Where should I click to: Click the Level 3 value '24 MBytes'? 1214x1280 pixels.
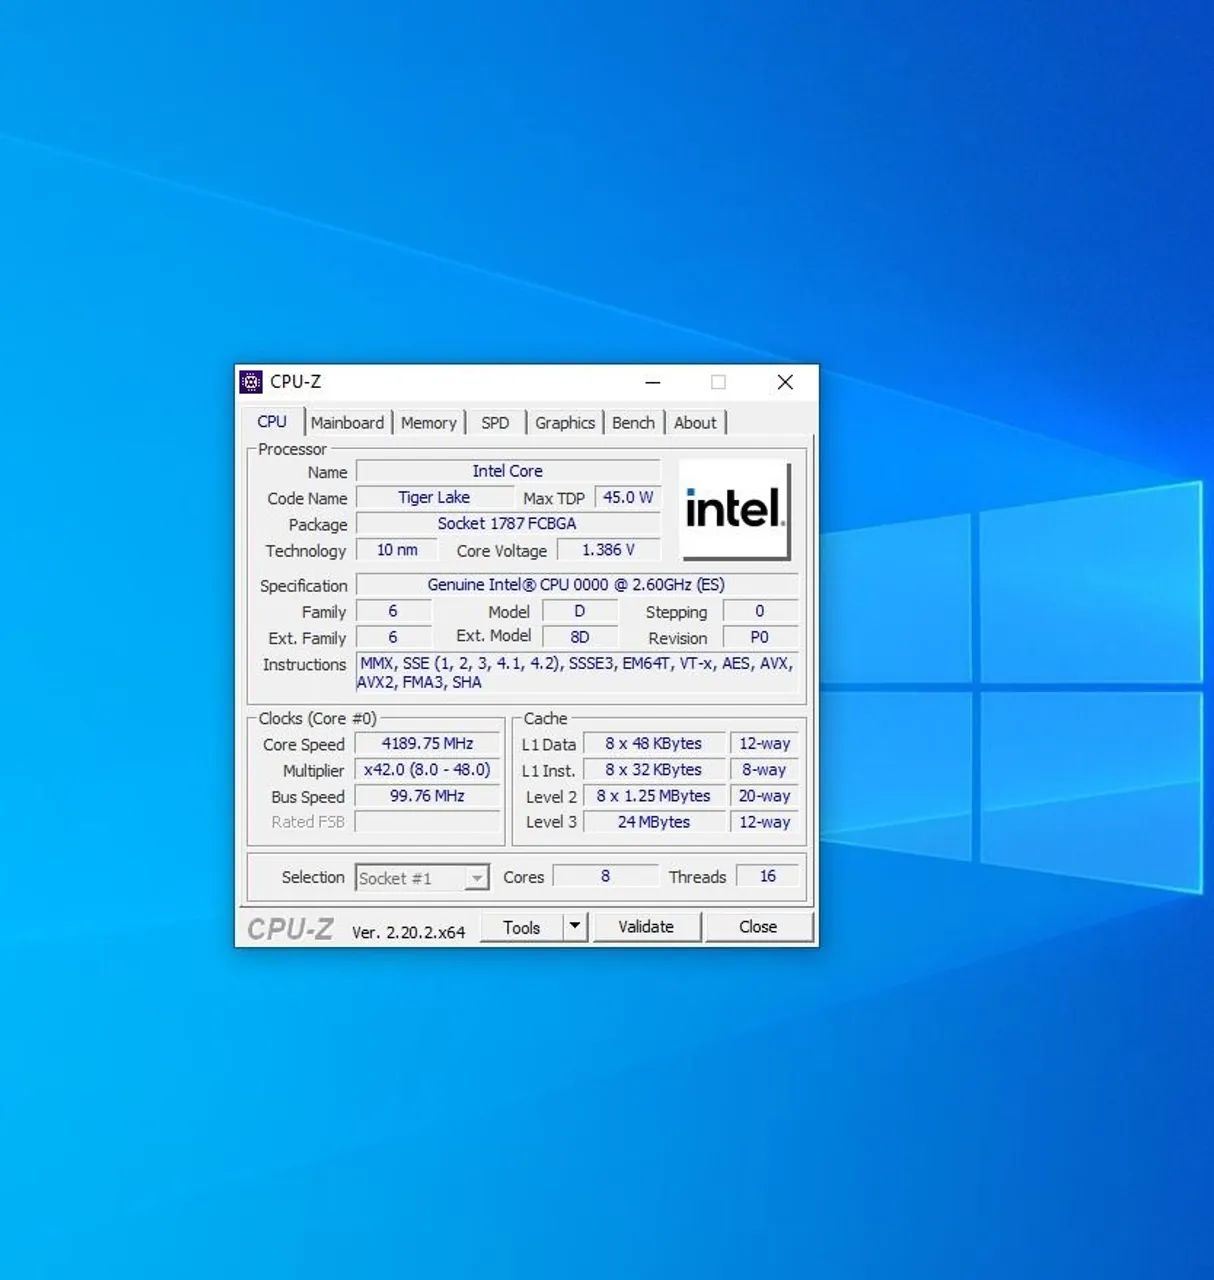click(654, 822)
